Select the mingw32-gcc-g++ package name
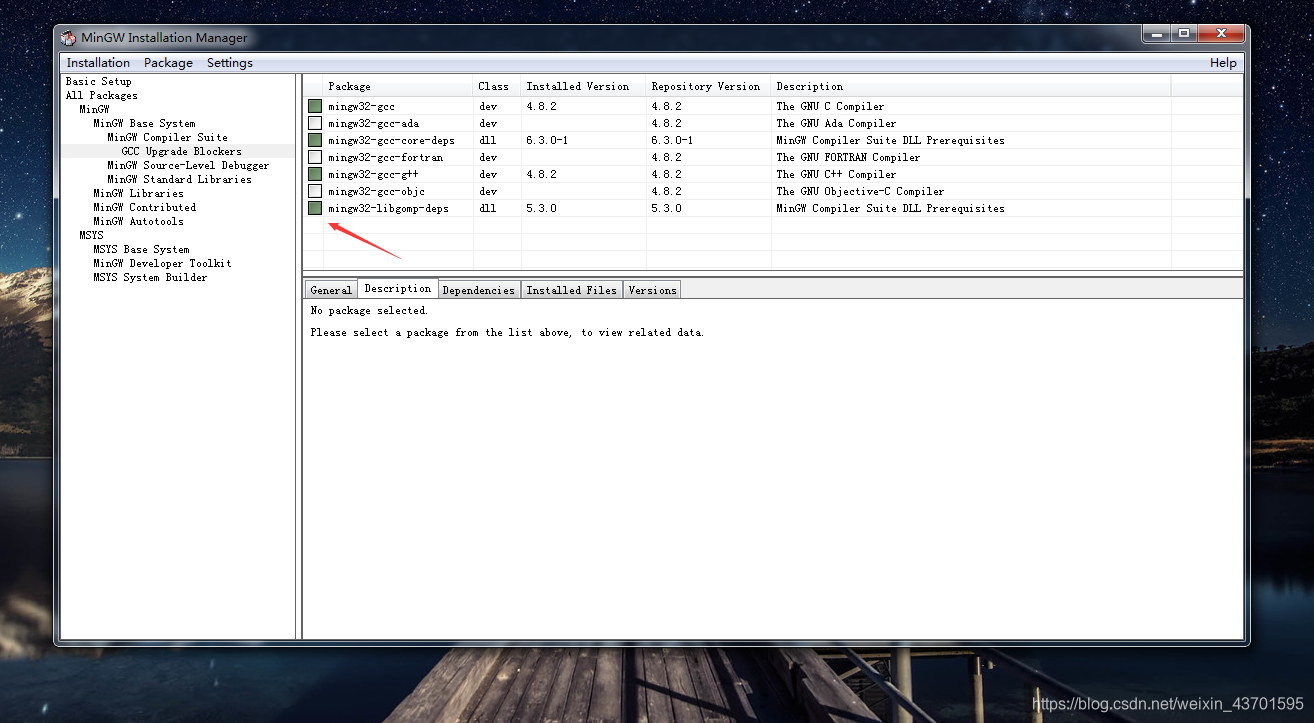1314x723 pixels. [373, 174]
